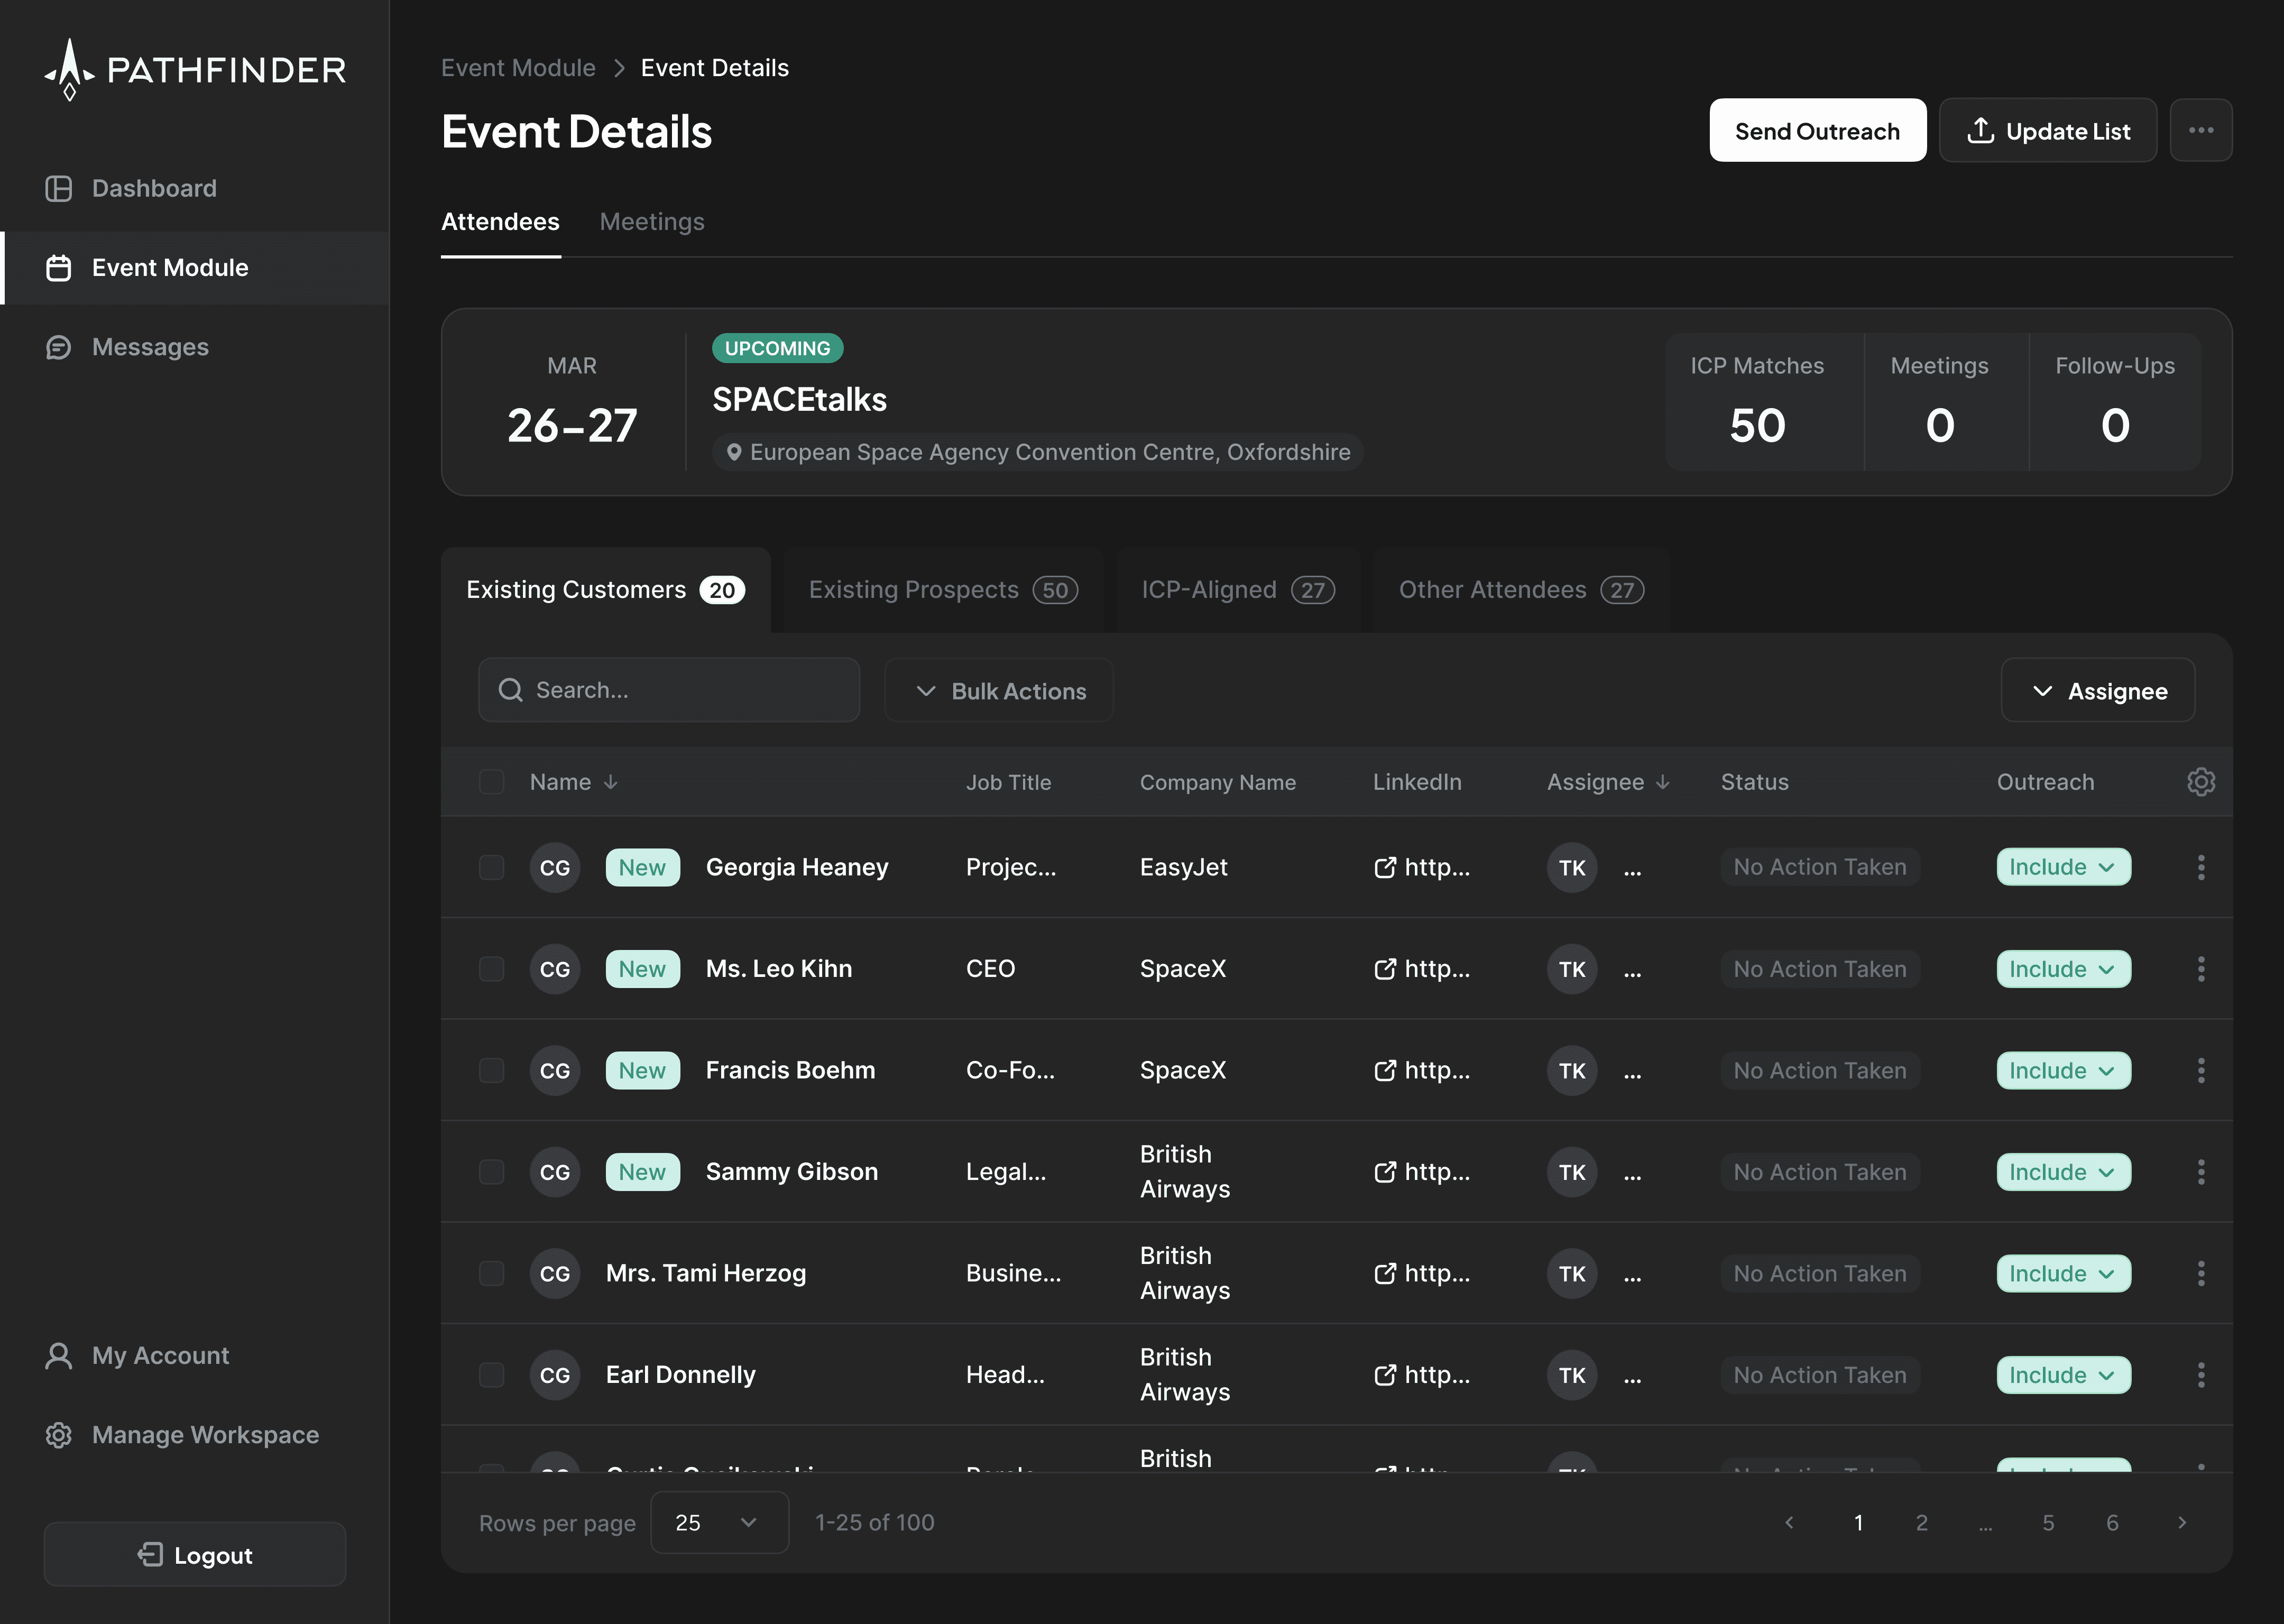Change rows per page dropdown from 25
Screen dimensions: 2284x1624
coord(718,1522)
